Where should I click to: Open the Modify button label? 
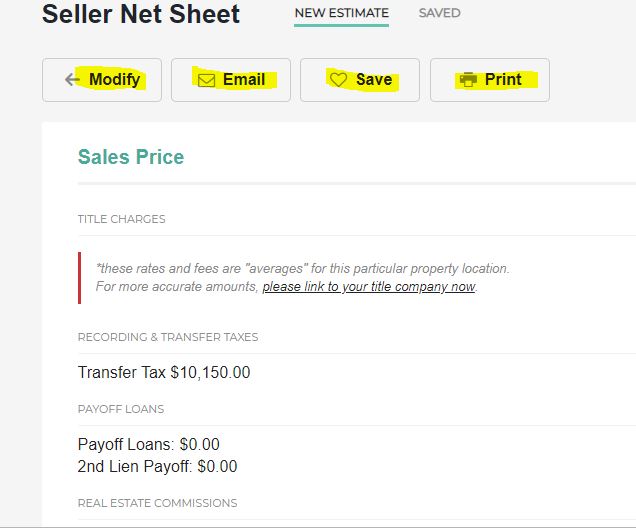[x=114, y=79]
